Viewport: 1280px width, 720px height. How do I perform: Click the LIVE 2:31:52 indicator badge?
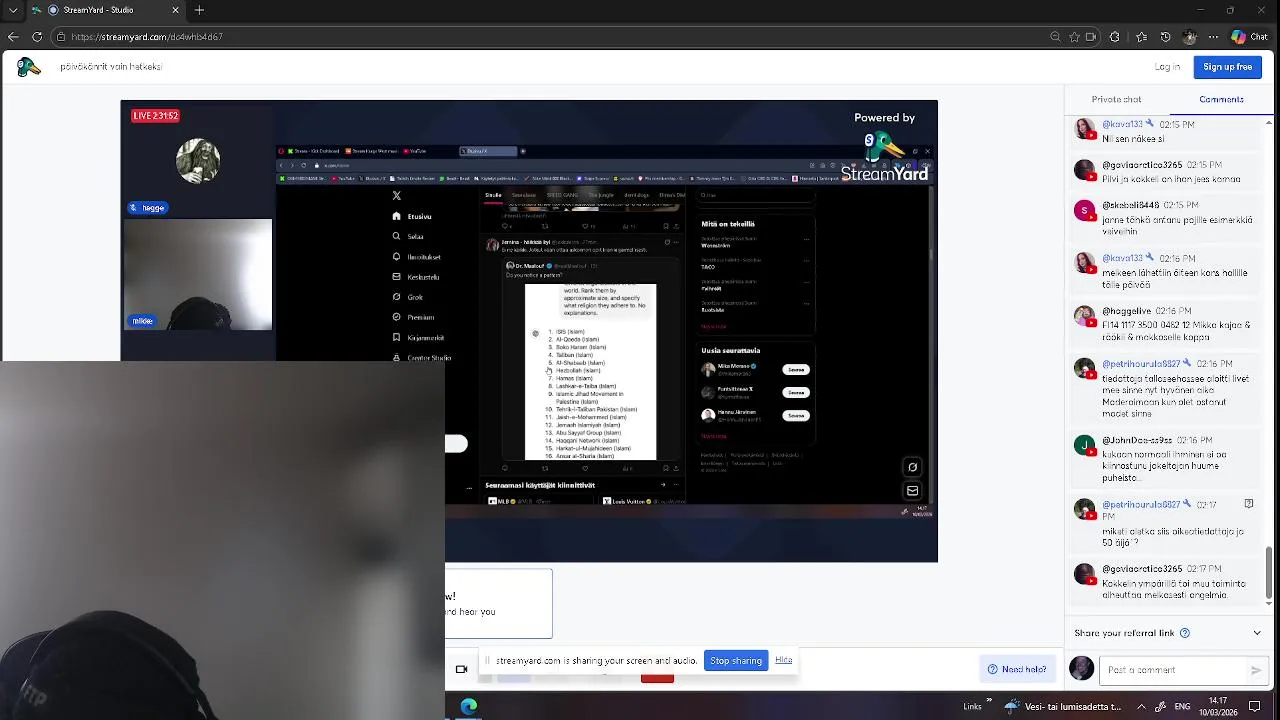click(155, 116)
